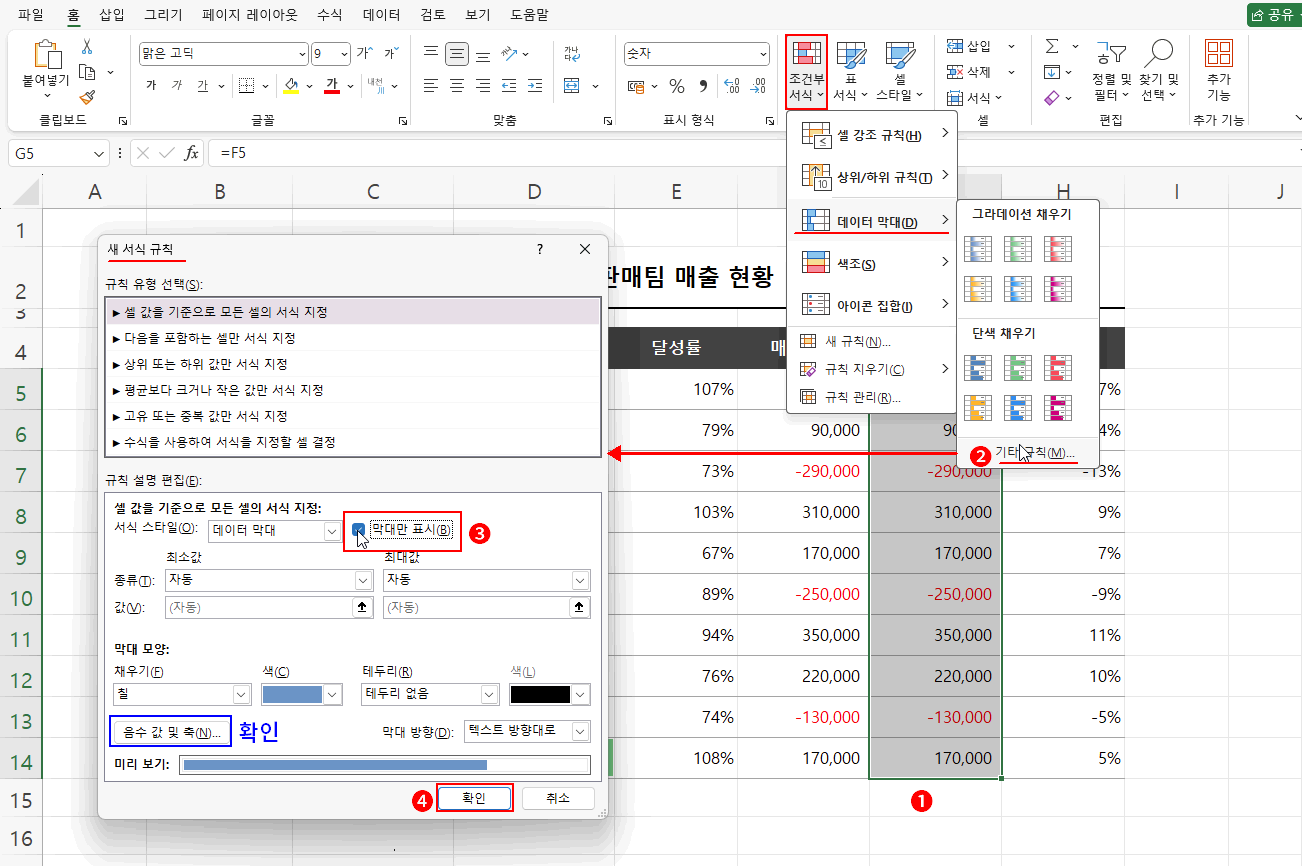Open the 데이터 ribbon tab

click(382, 16)
